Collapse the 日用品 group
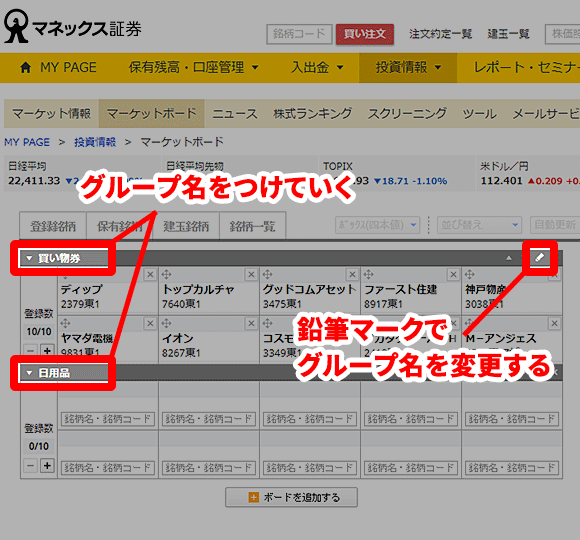 (x=29, y=373)
